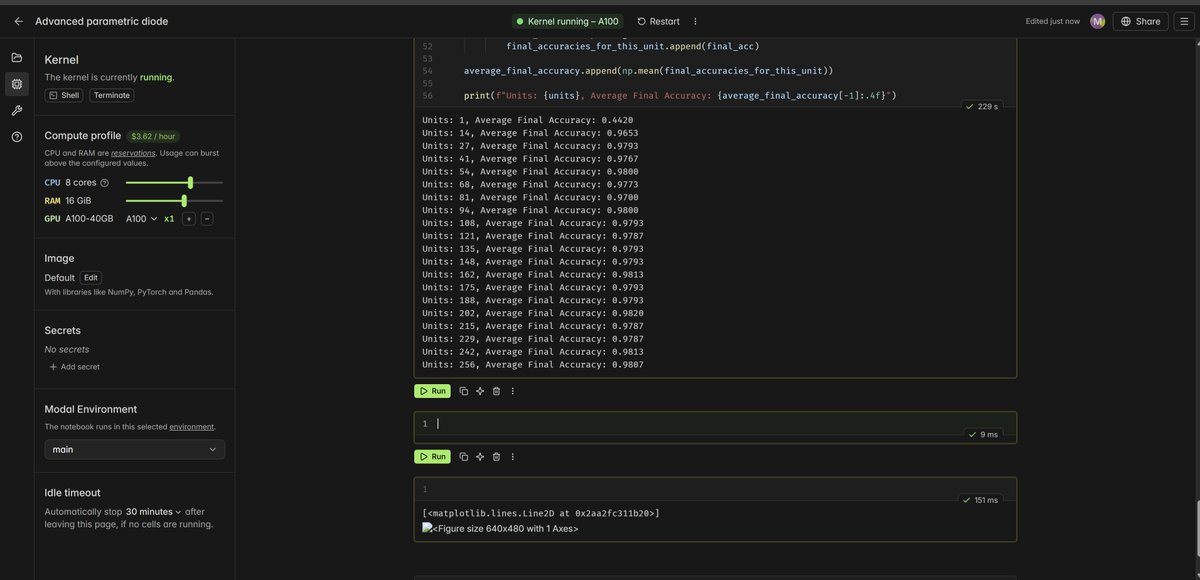Click the 229 s execution time badge

tap(982, 106)
